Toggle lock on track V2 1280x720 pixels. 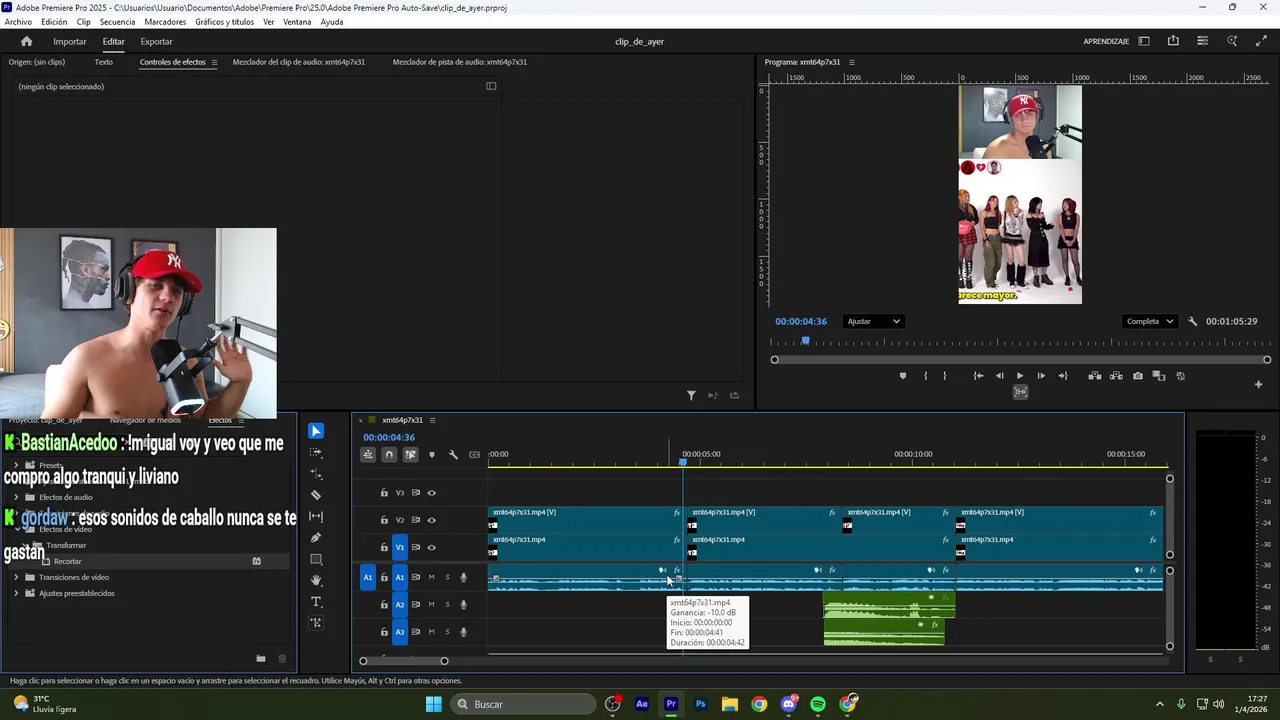click(x=384, y=520)
